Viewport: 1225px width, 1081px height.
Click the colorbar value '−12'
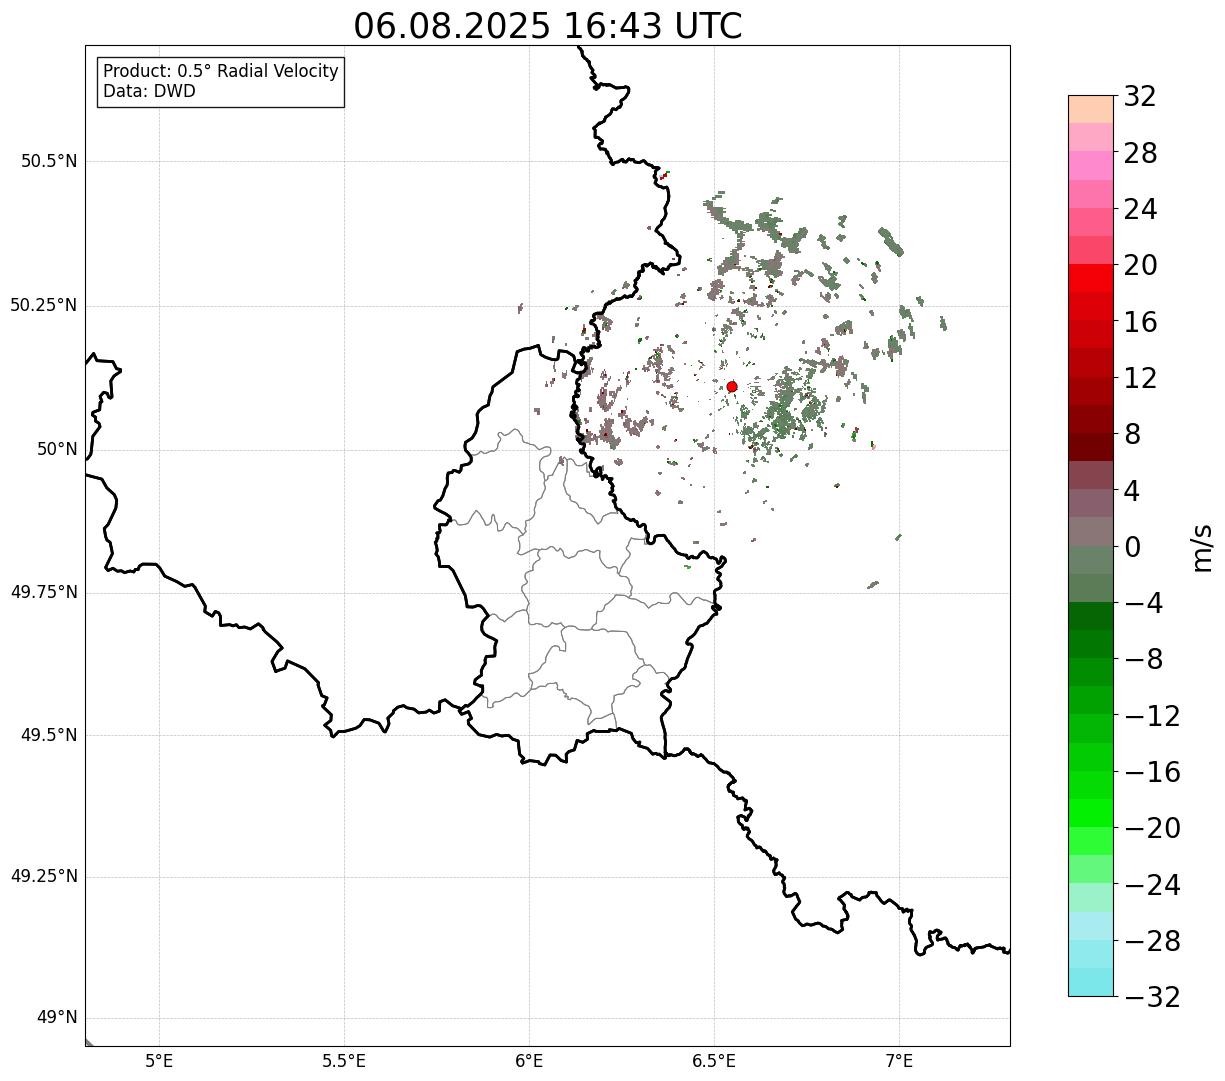(1152, 716)
